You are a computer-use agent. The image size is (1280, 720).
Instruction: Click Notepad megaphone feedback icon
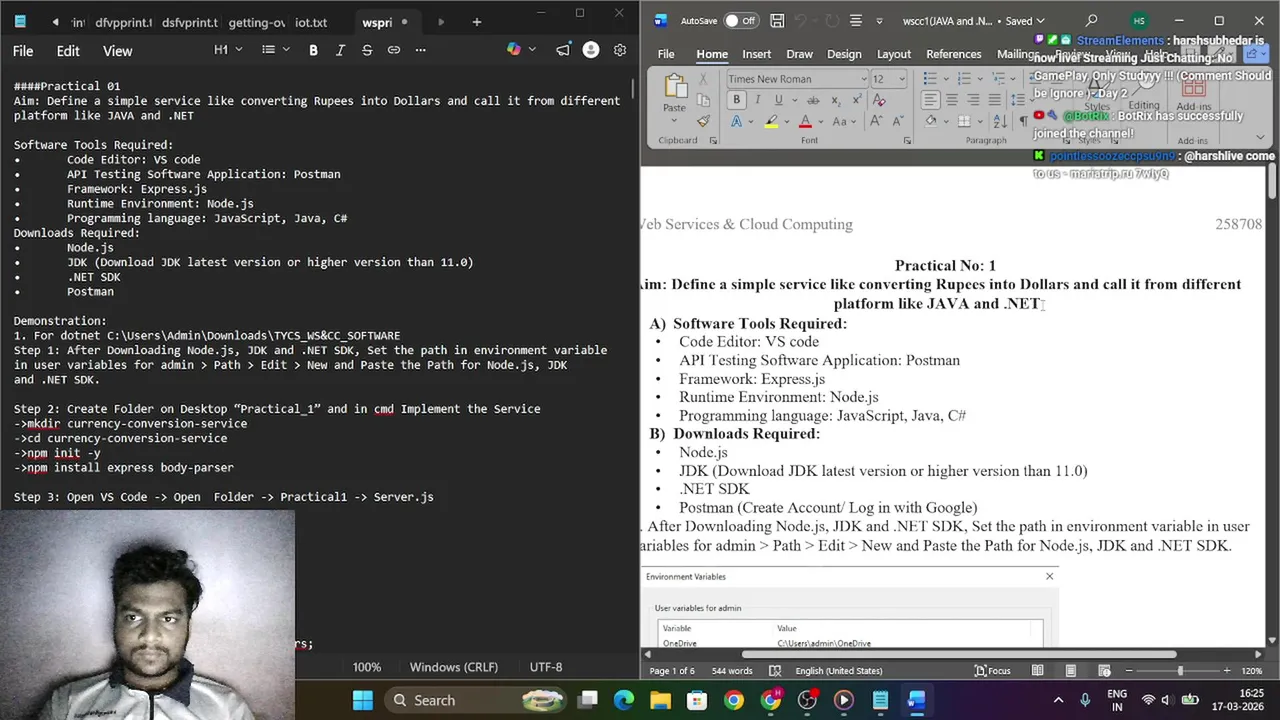[563, 50]
